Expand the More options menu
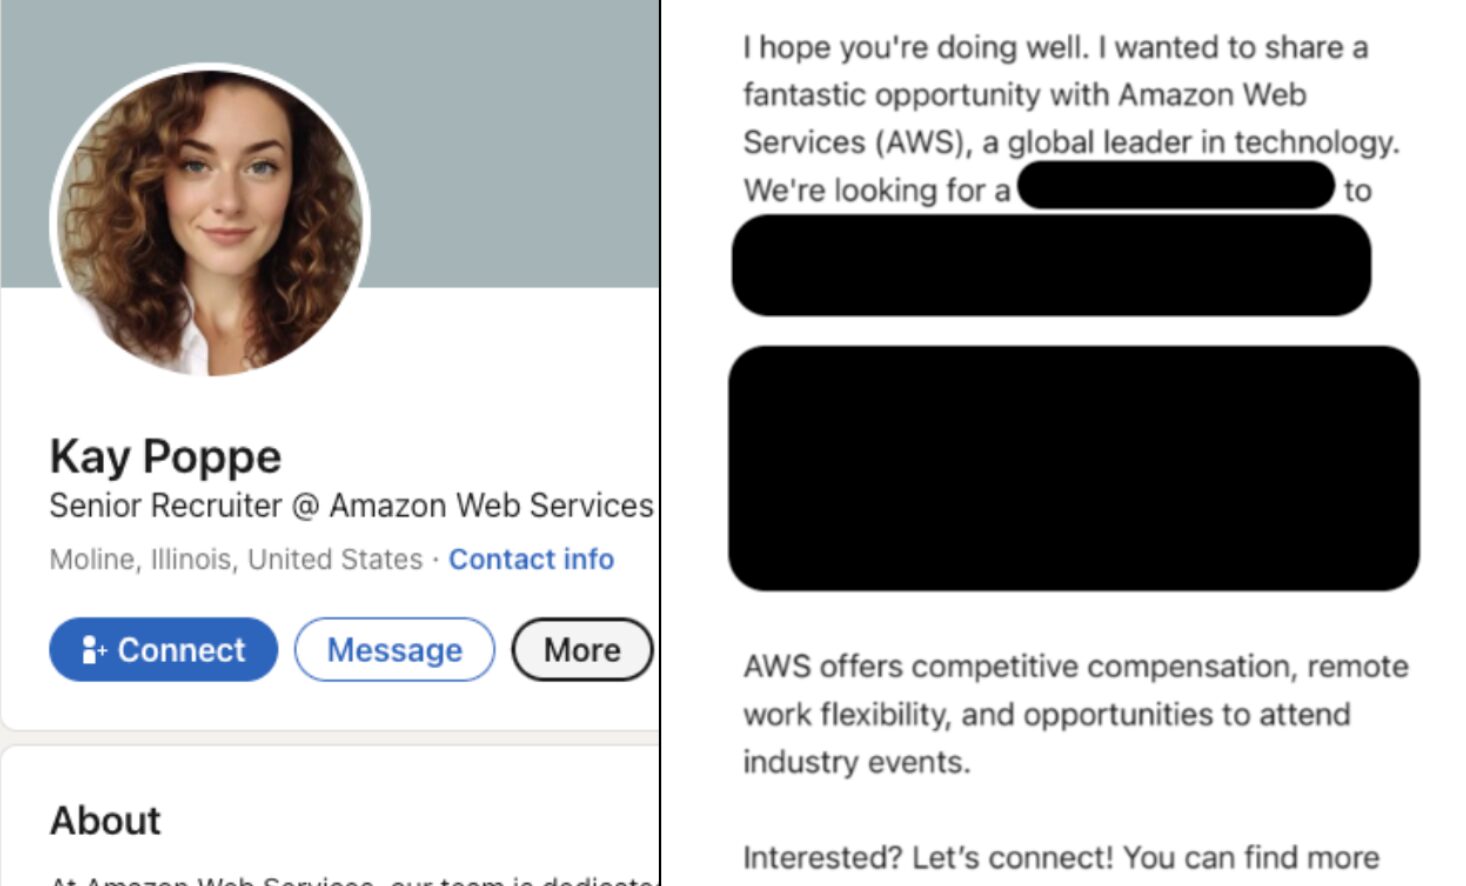The height and width of the screenshot is (886, 1466). (582, 650)
